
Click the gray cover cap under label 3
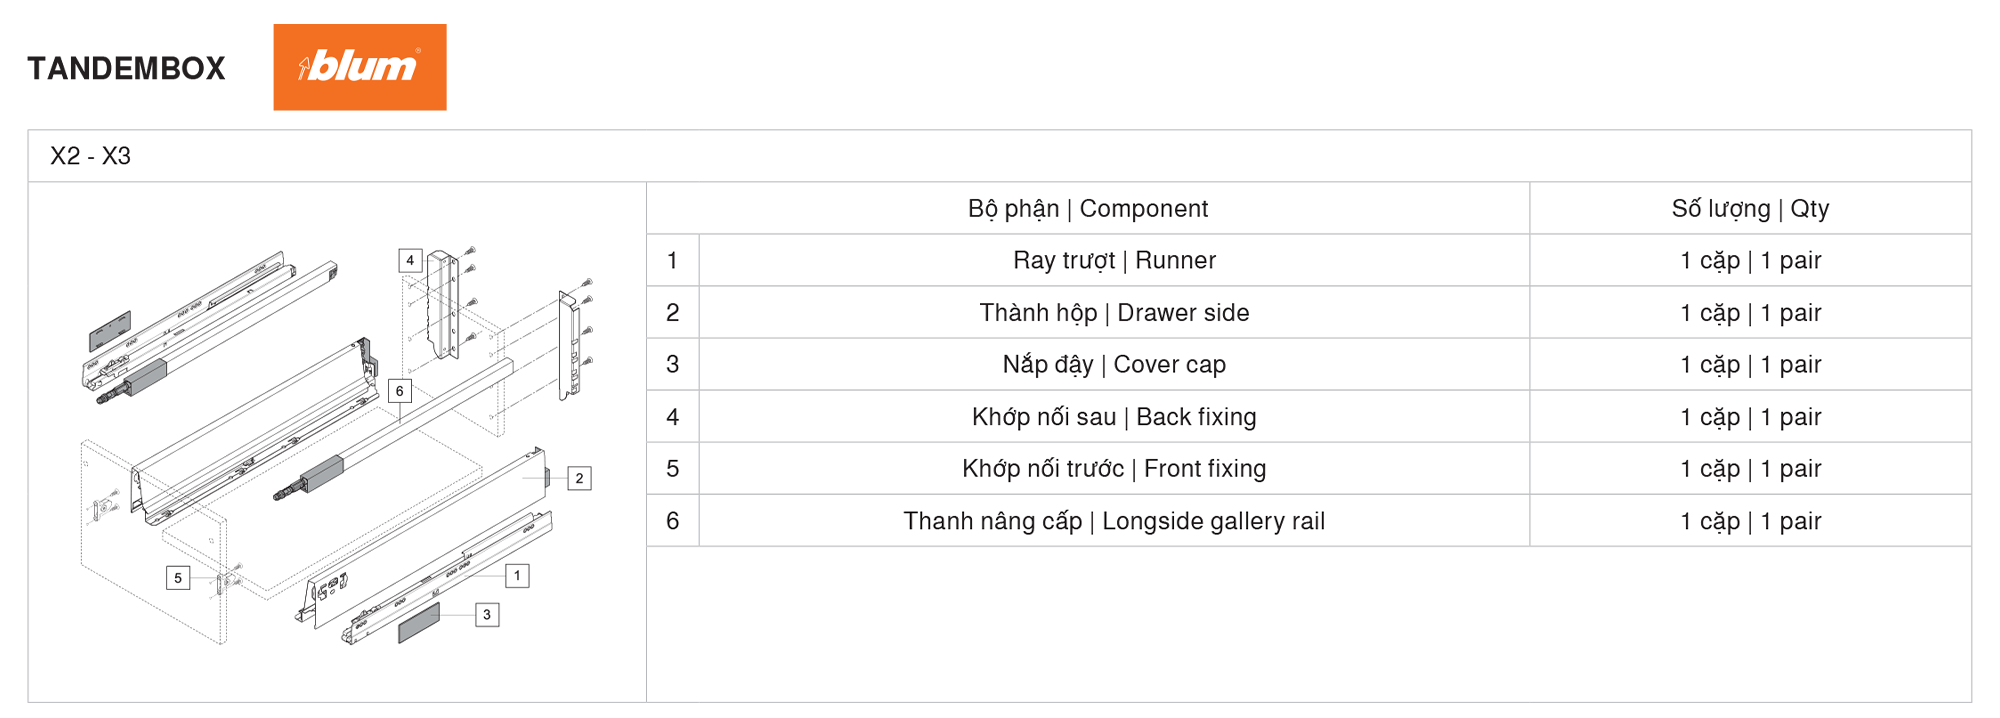(x=419, y=624)
